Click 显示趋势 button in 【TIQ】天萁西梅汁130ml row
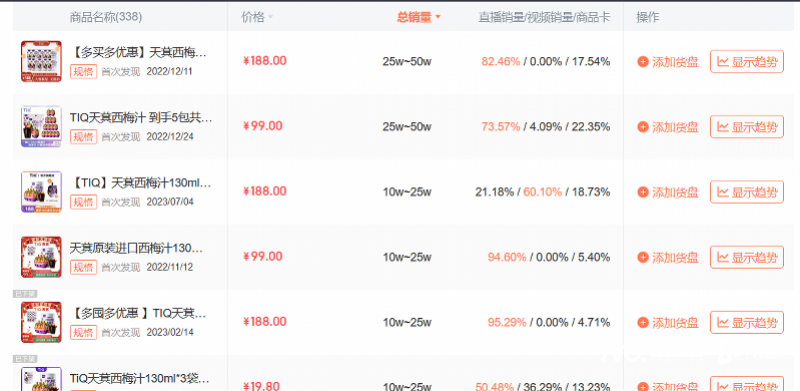Image resolution: width=800 pixels, height=391 pixels. click(x=747, y=192)
